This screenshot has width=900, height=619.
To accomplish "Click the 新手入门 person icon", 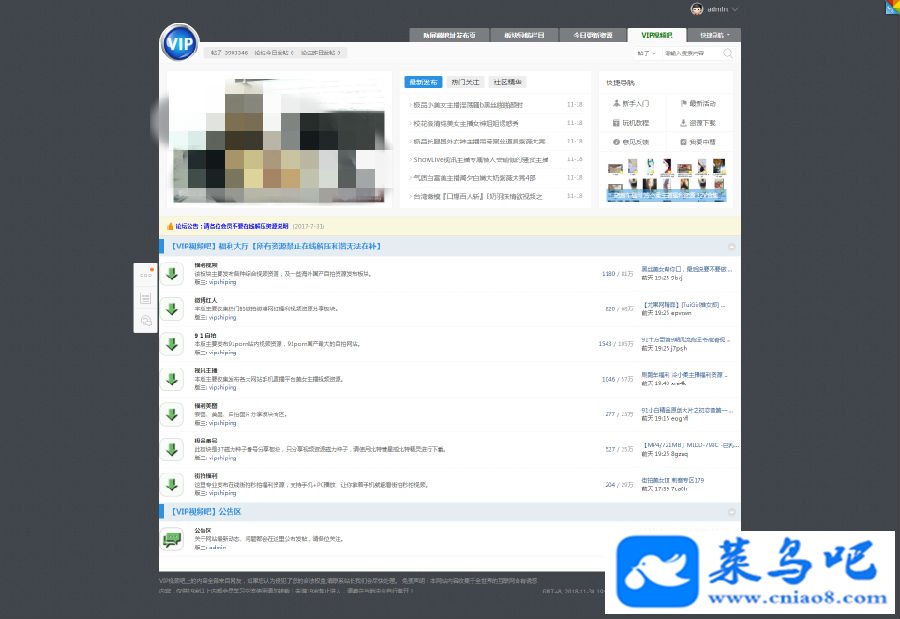I will pos(616,103).
